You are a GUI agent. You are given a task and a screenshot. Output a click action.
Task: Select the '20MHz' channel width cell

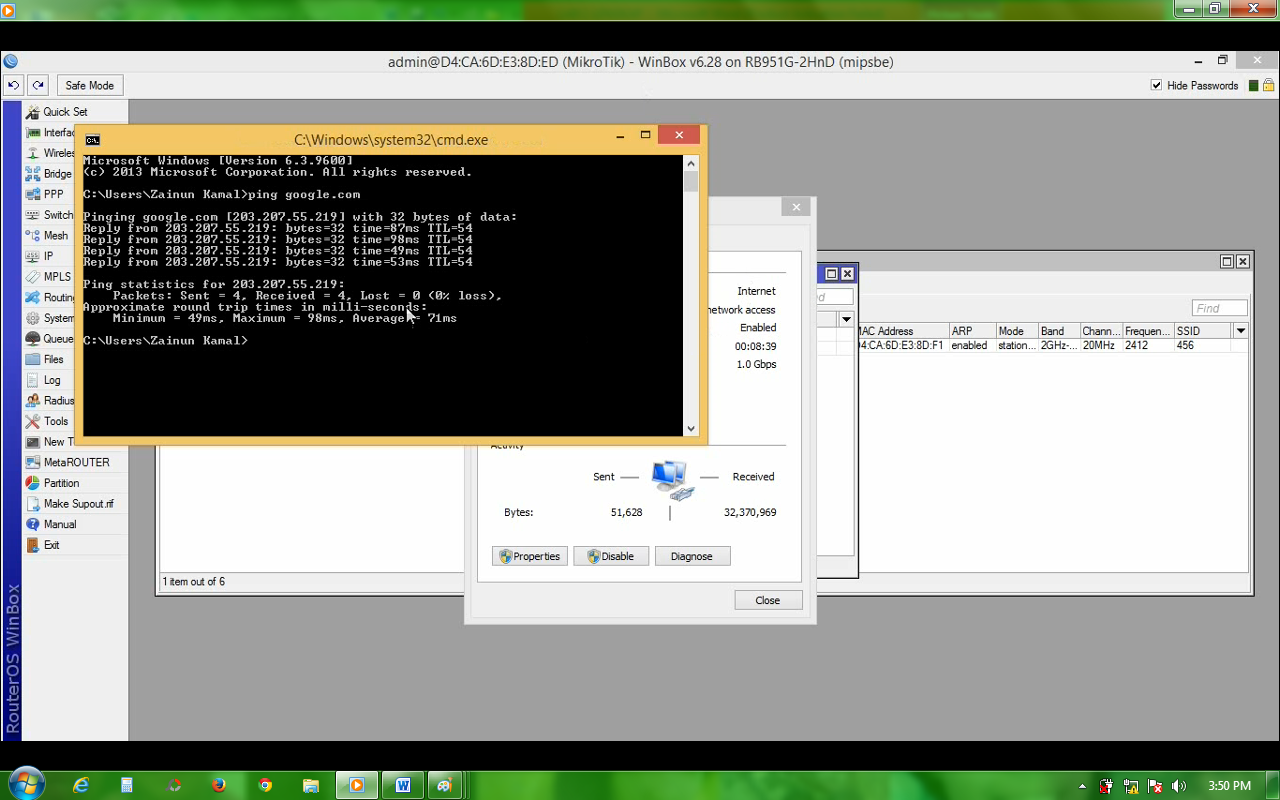1101,345
